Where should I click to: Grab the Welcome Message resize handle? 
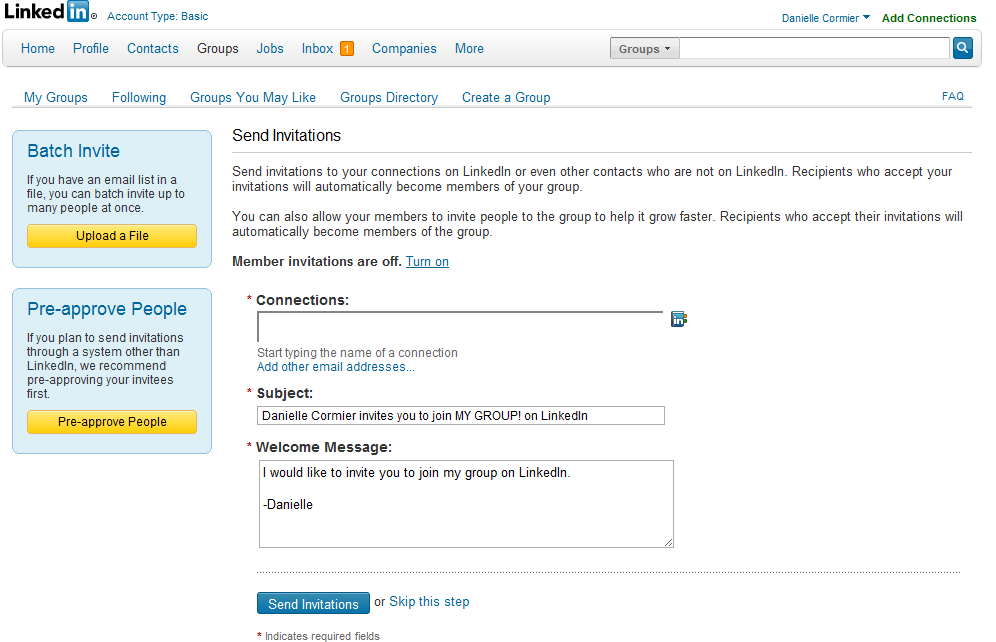669,542
